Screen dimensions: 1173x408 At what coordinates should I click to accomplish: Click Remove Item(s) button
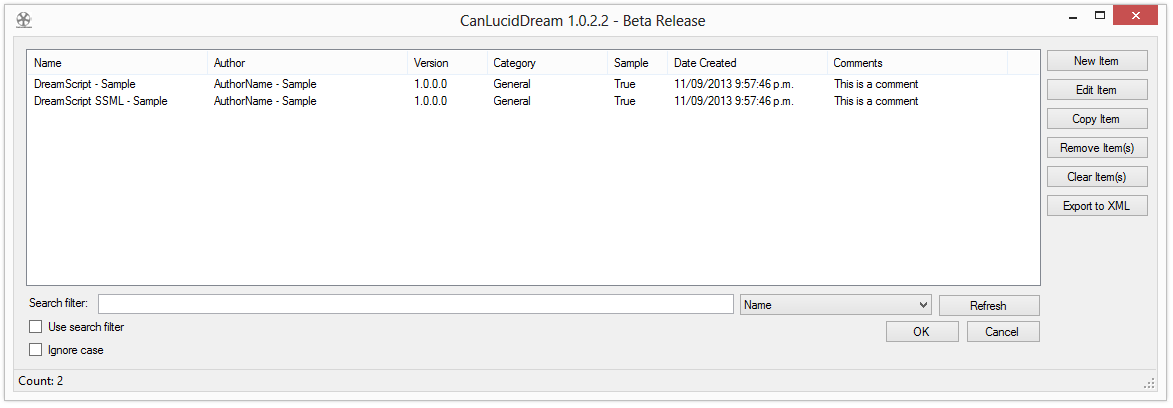(1096, 148)
